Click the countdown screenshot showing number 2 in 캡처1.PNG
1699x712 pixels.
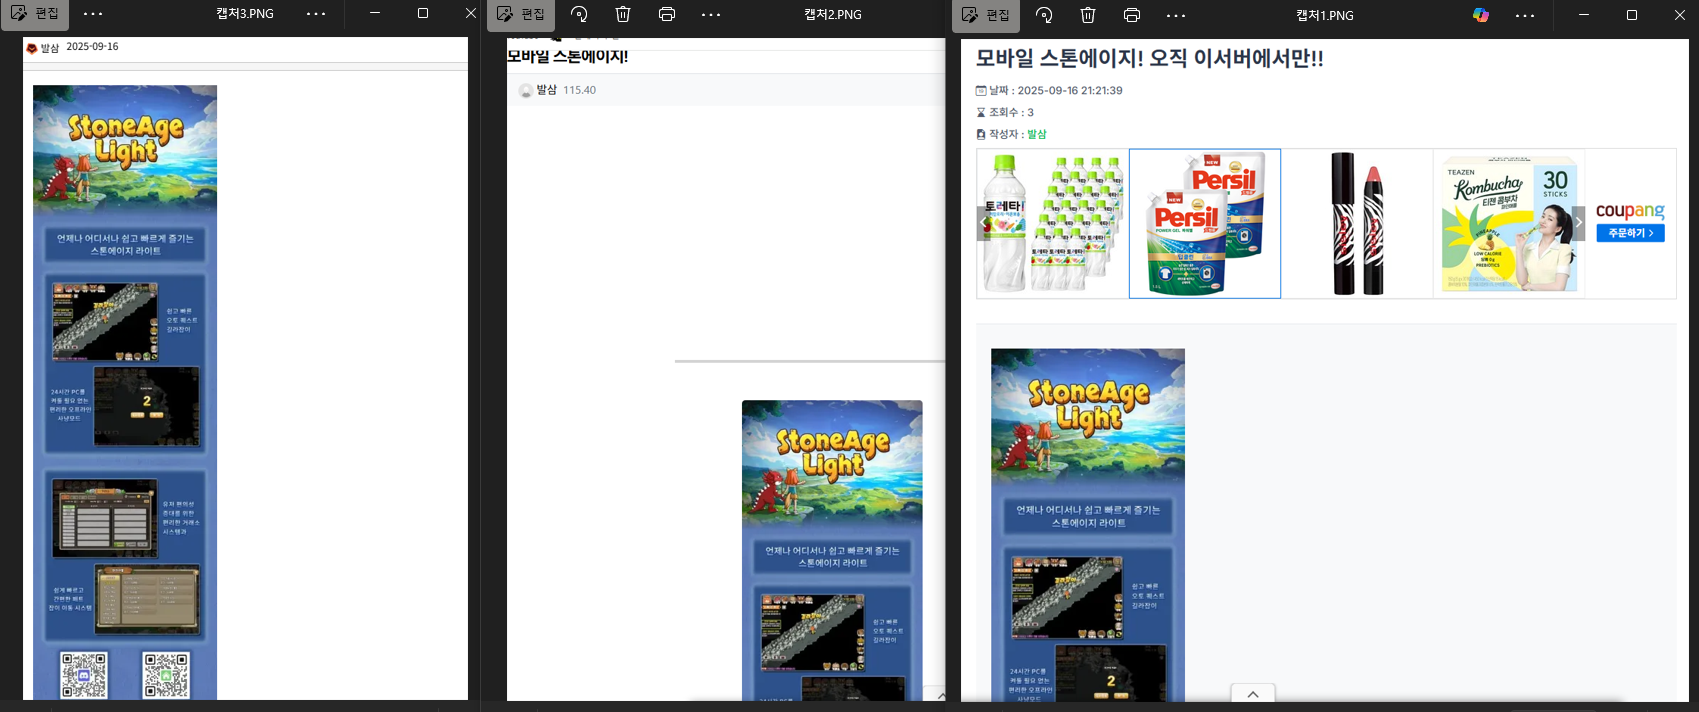click(x=1110, y=673)
